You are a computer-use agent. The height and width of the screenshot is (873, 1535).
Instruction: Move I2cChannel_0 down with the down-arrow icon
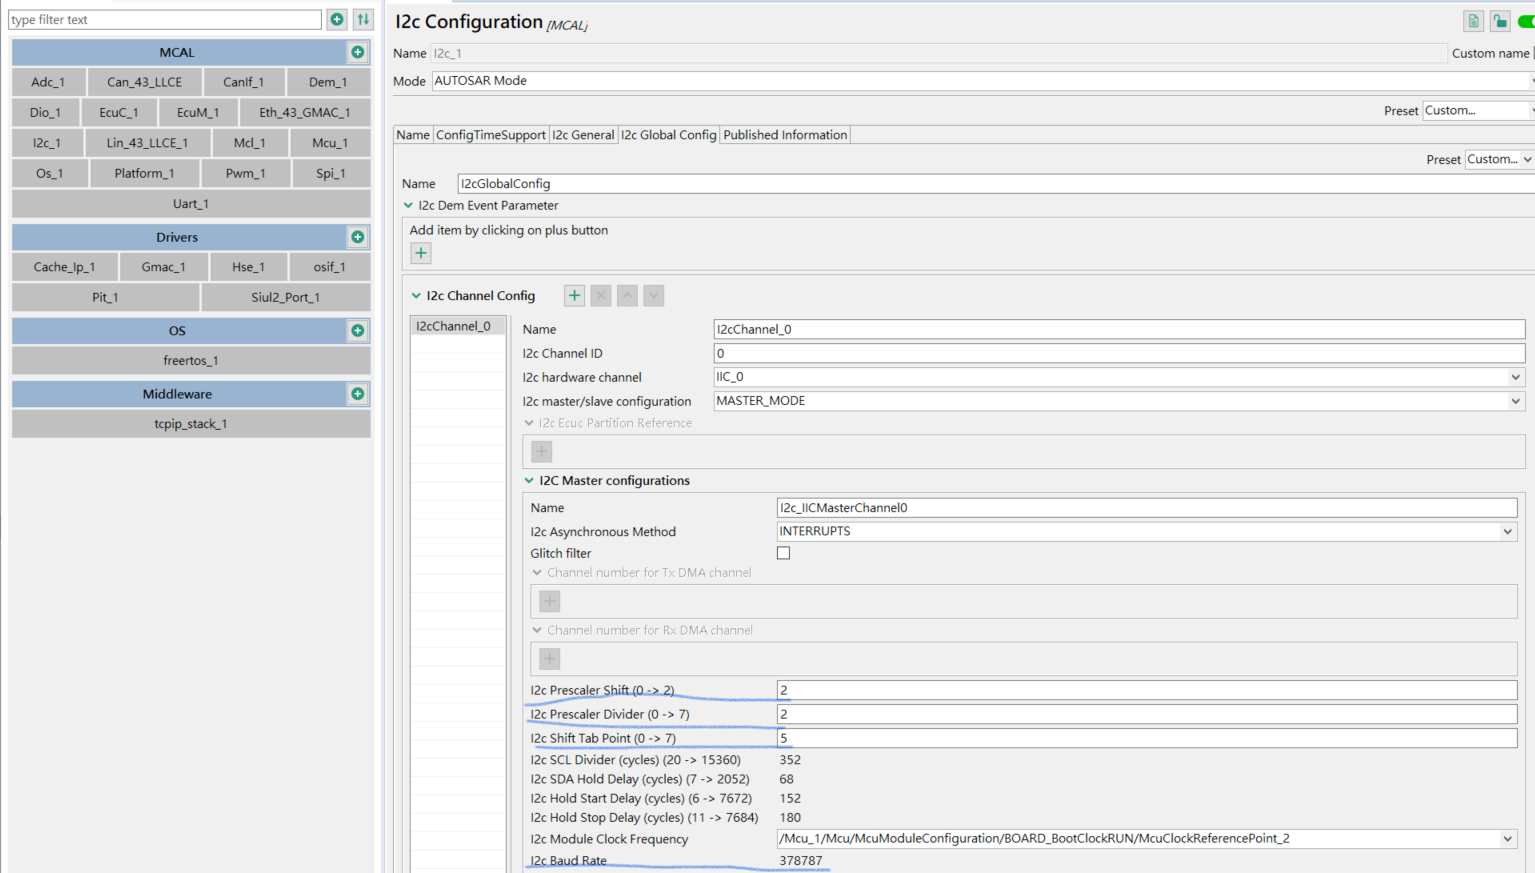click(x=654, y=295)
